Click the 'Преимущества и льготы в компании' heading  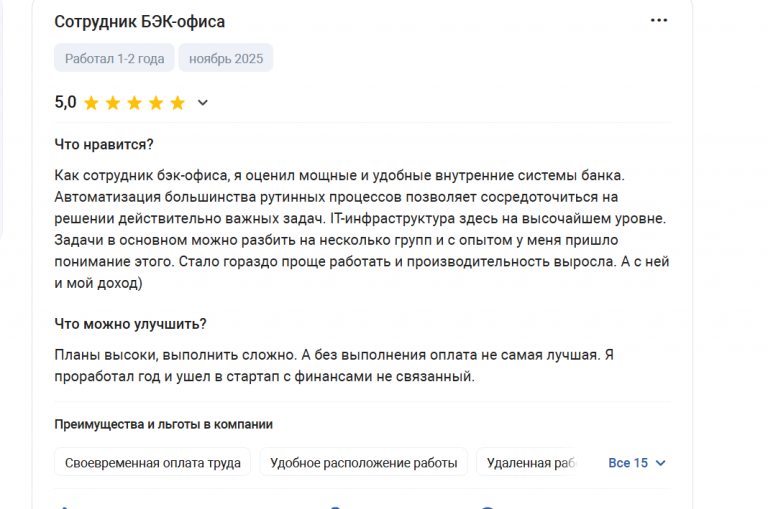164,424
